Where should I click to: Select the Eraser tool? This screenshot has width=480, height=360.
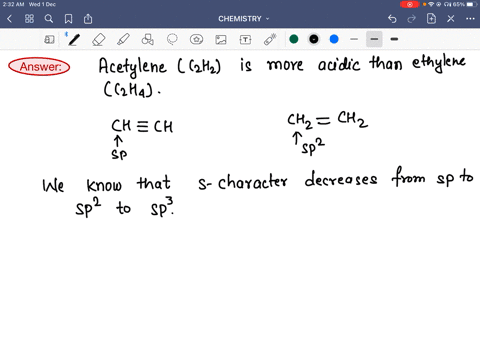tap(99, 40)
